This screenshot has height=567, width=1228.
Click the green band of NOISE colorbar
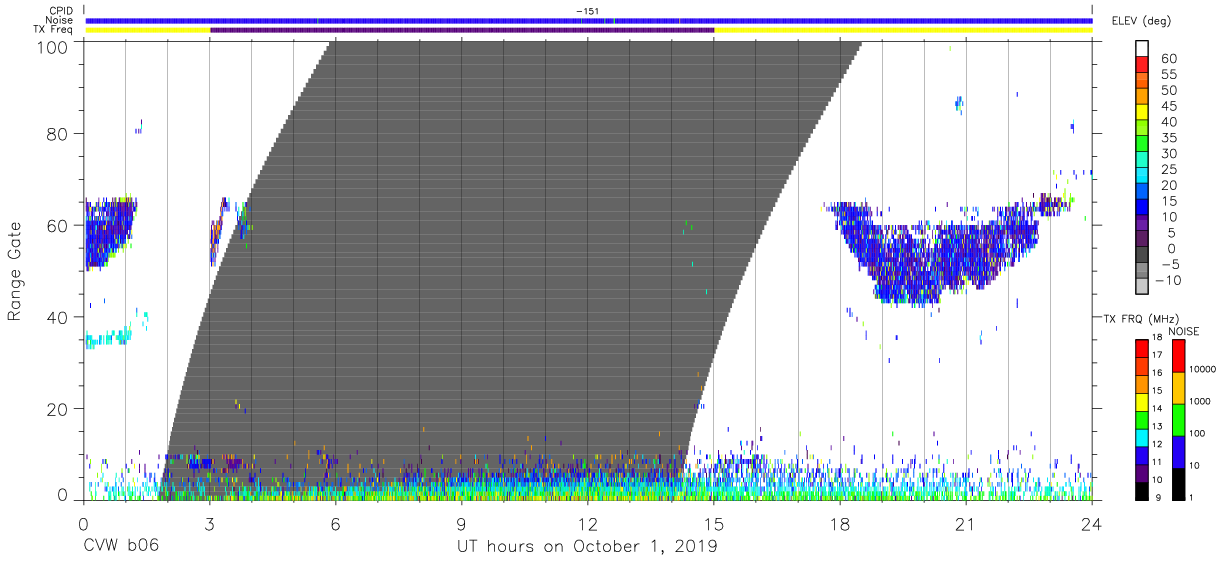click(1177, 419)
